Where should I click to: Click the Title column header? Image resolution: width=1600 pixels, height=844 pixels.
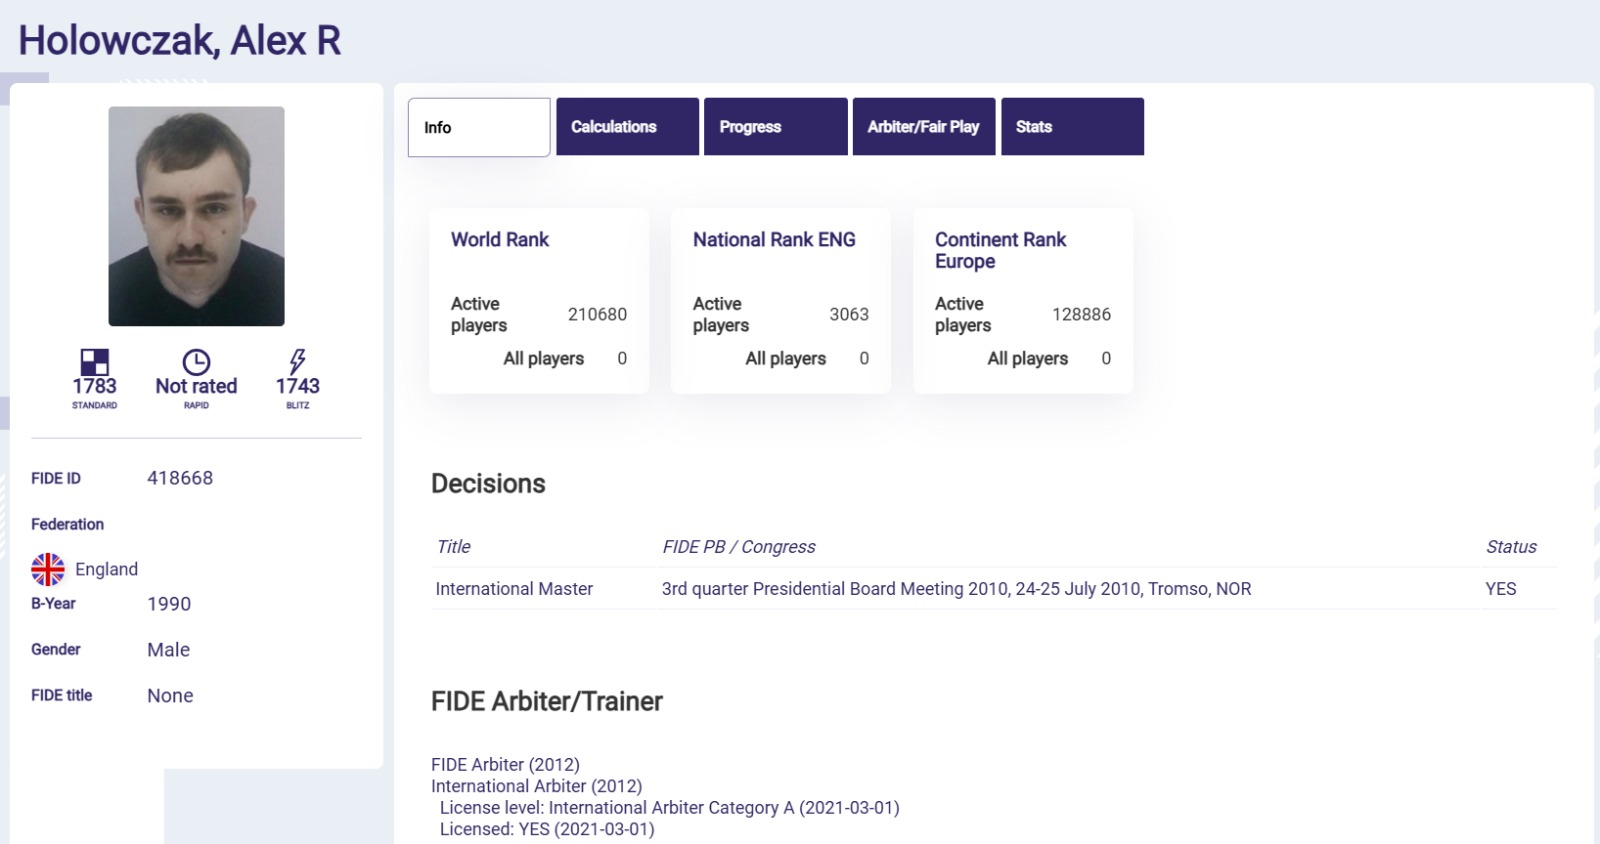pyautogui.click(x=453, y=547)
